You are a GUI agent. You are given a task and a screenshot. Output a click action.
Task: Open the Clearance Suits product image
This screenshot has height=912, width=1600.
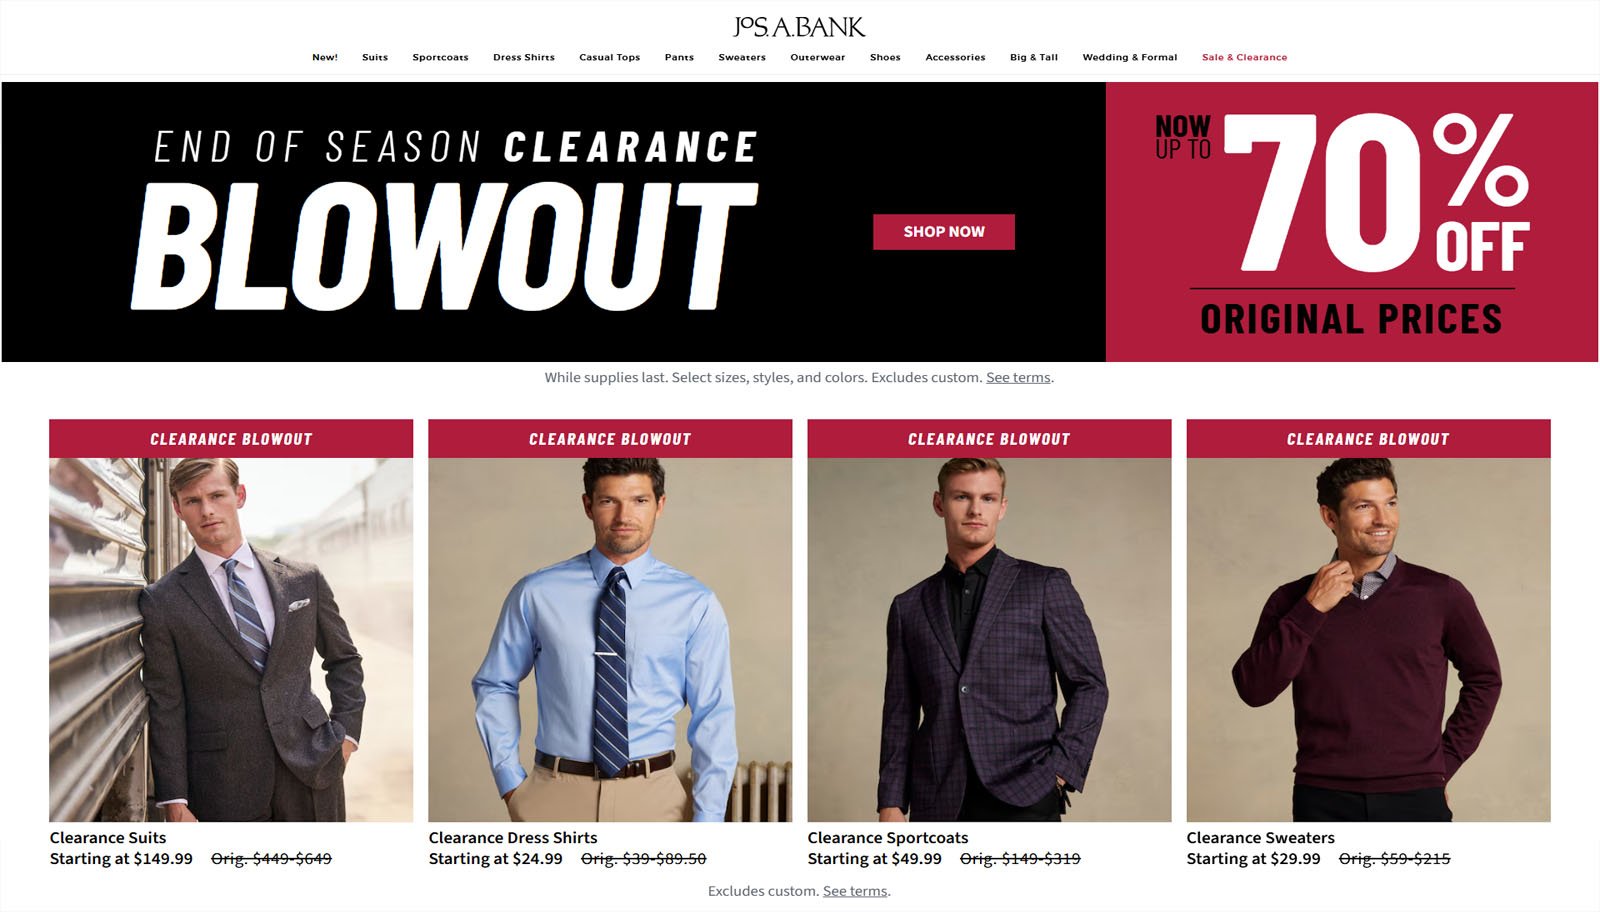(x=231, y=639)
